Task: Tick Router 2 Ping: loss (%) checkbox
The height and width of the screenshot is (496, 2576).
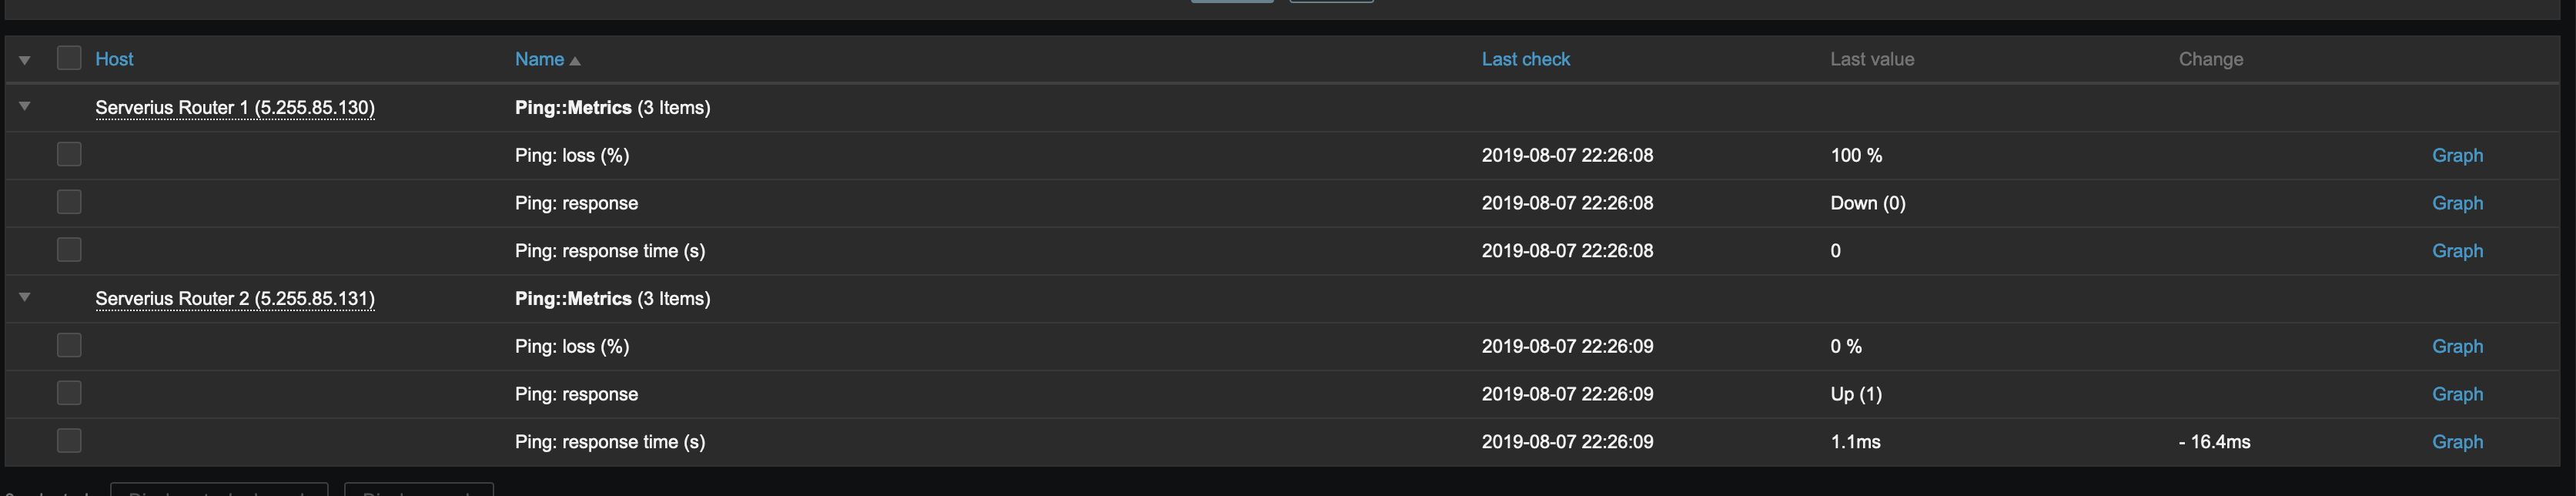Action: click(69, 345)
